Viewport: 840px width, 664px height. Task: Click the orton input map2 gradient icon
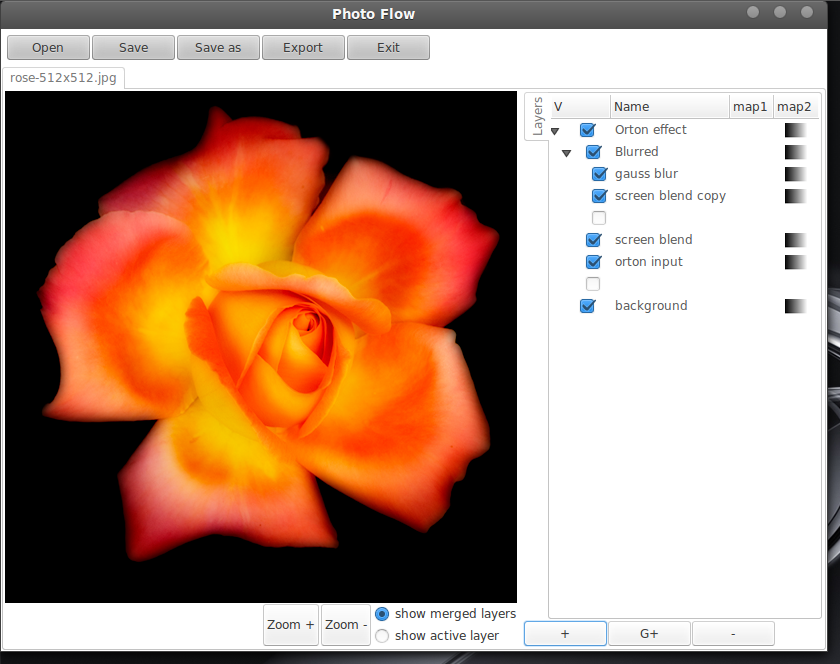[795, 261]
